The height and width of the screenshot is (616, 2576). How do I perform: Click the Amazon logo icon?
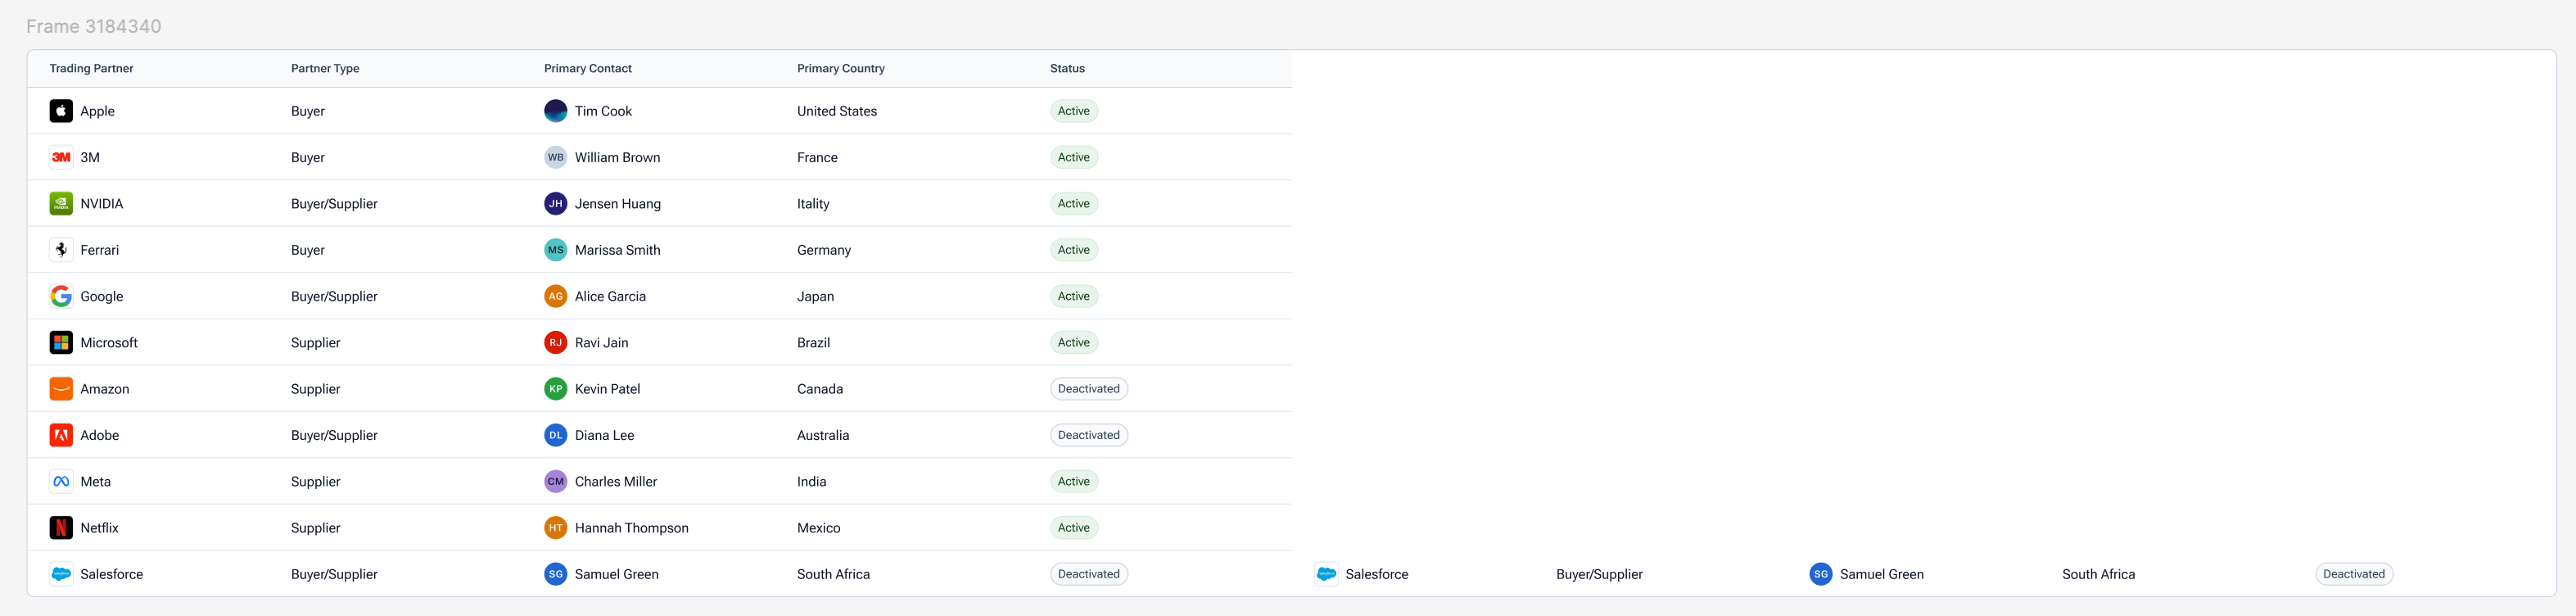(61, 389)
